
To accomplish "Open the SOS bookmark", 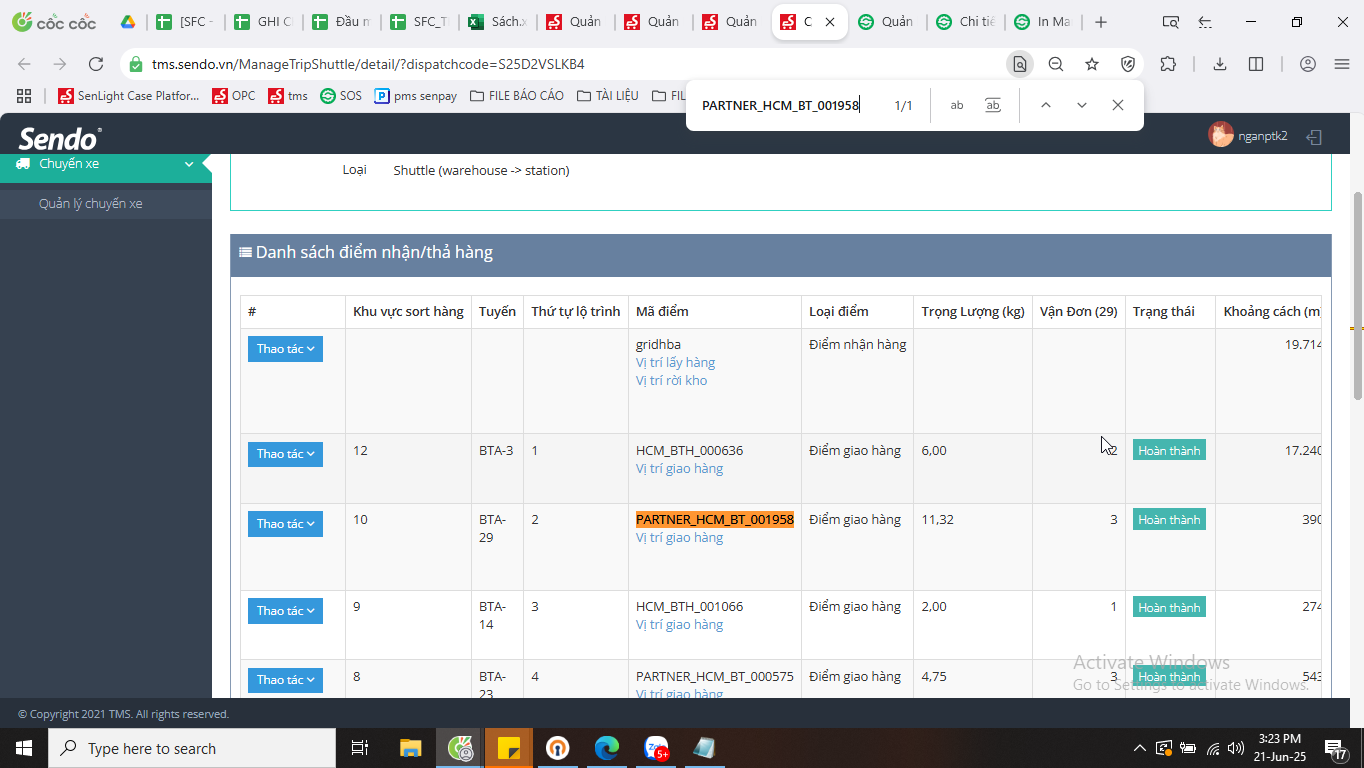I will coord(341,96).
